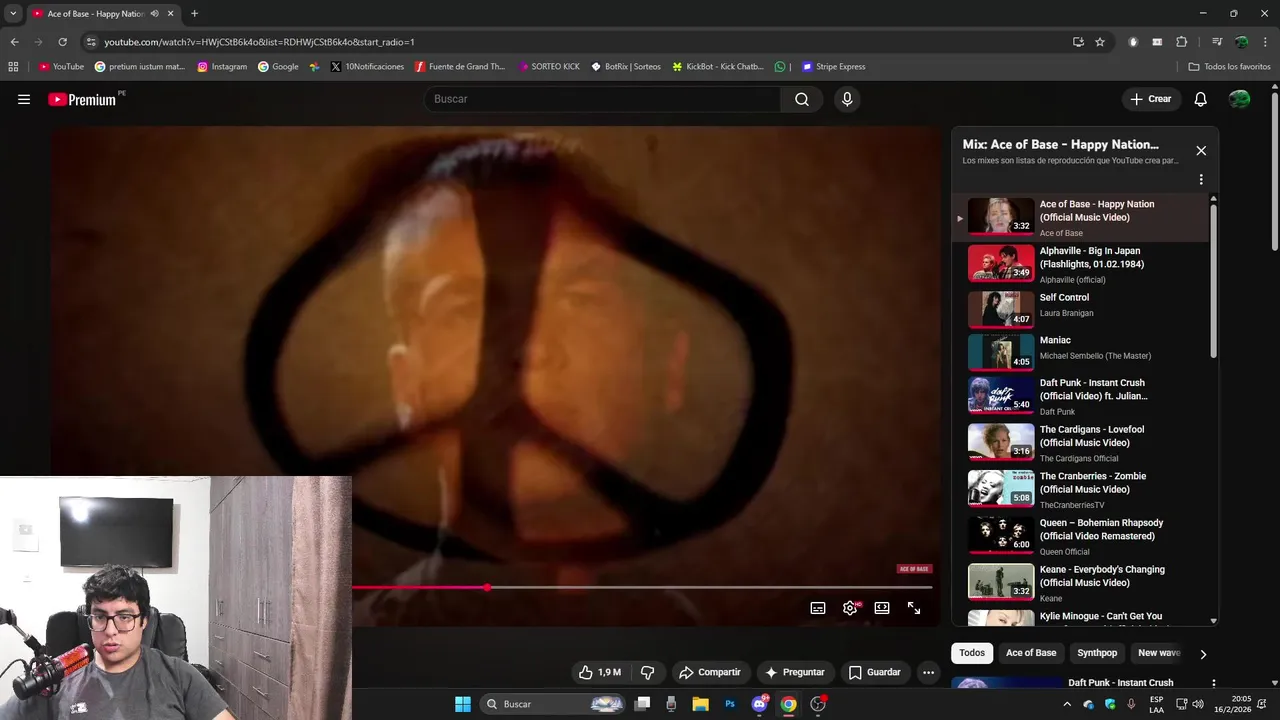The width and height of the screenshot is (1280, 720).
Task: Open the Chrome tab search dropdown
Action: click(x=13, y=14)
